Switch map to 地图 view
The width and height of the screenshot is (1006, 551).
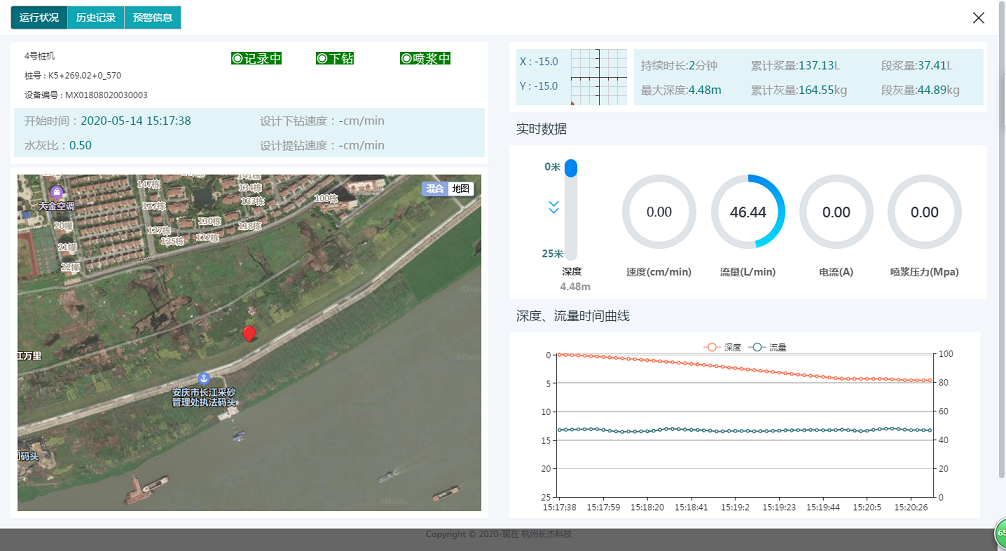pos(460,188)
